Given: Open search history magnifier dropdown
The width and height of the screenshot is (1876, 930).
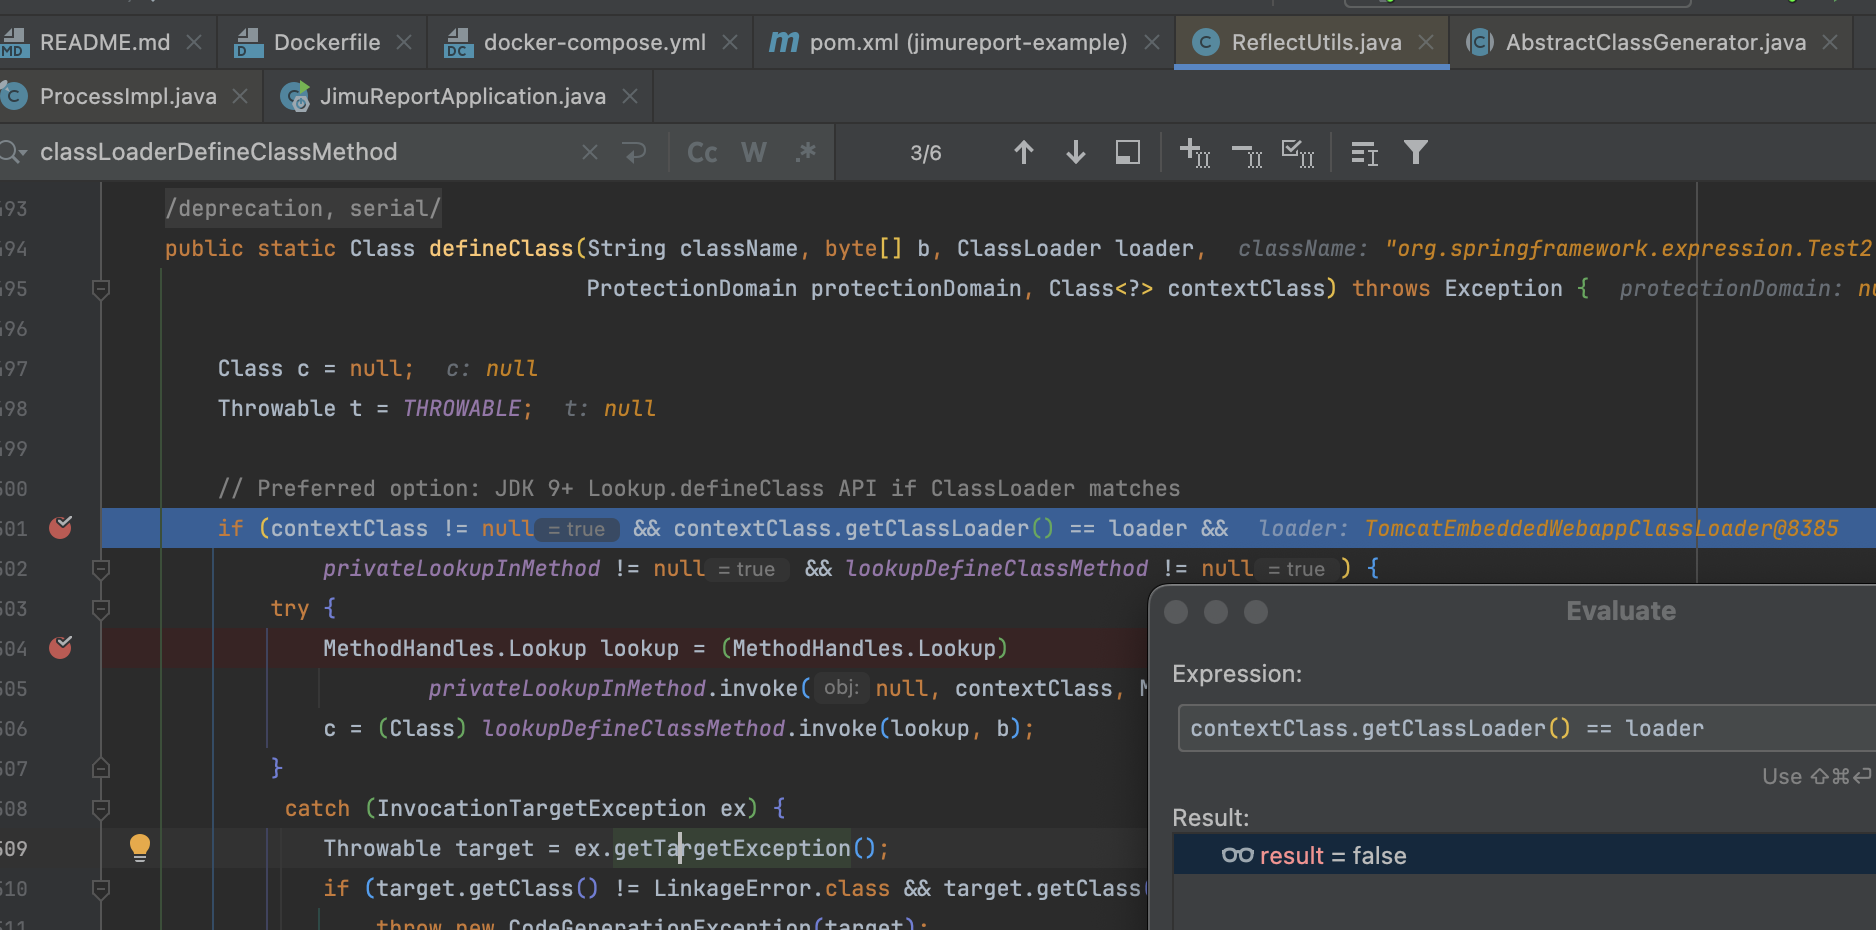Looking at the screenshot, I should 13,152.
